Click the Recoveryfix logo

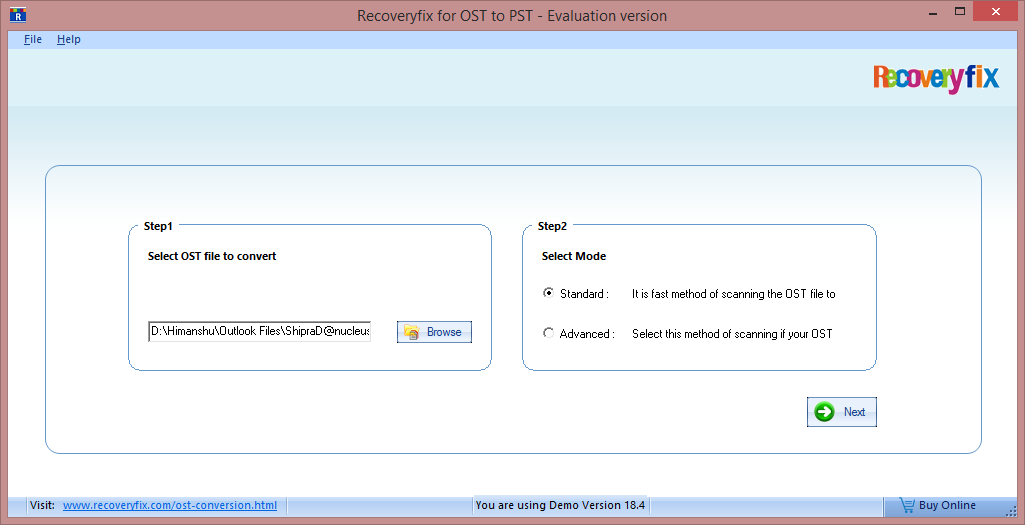click(936, 78)
